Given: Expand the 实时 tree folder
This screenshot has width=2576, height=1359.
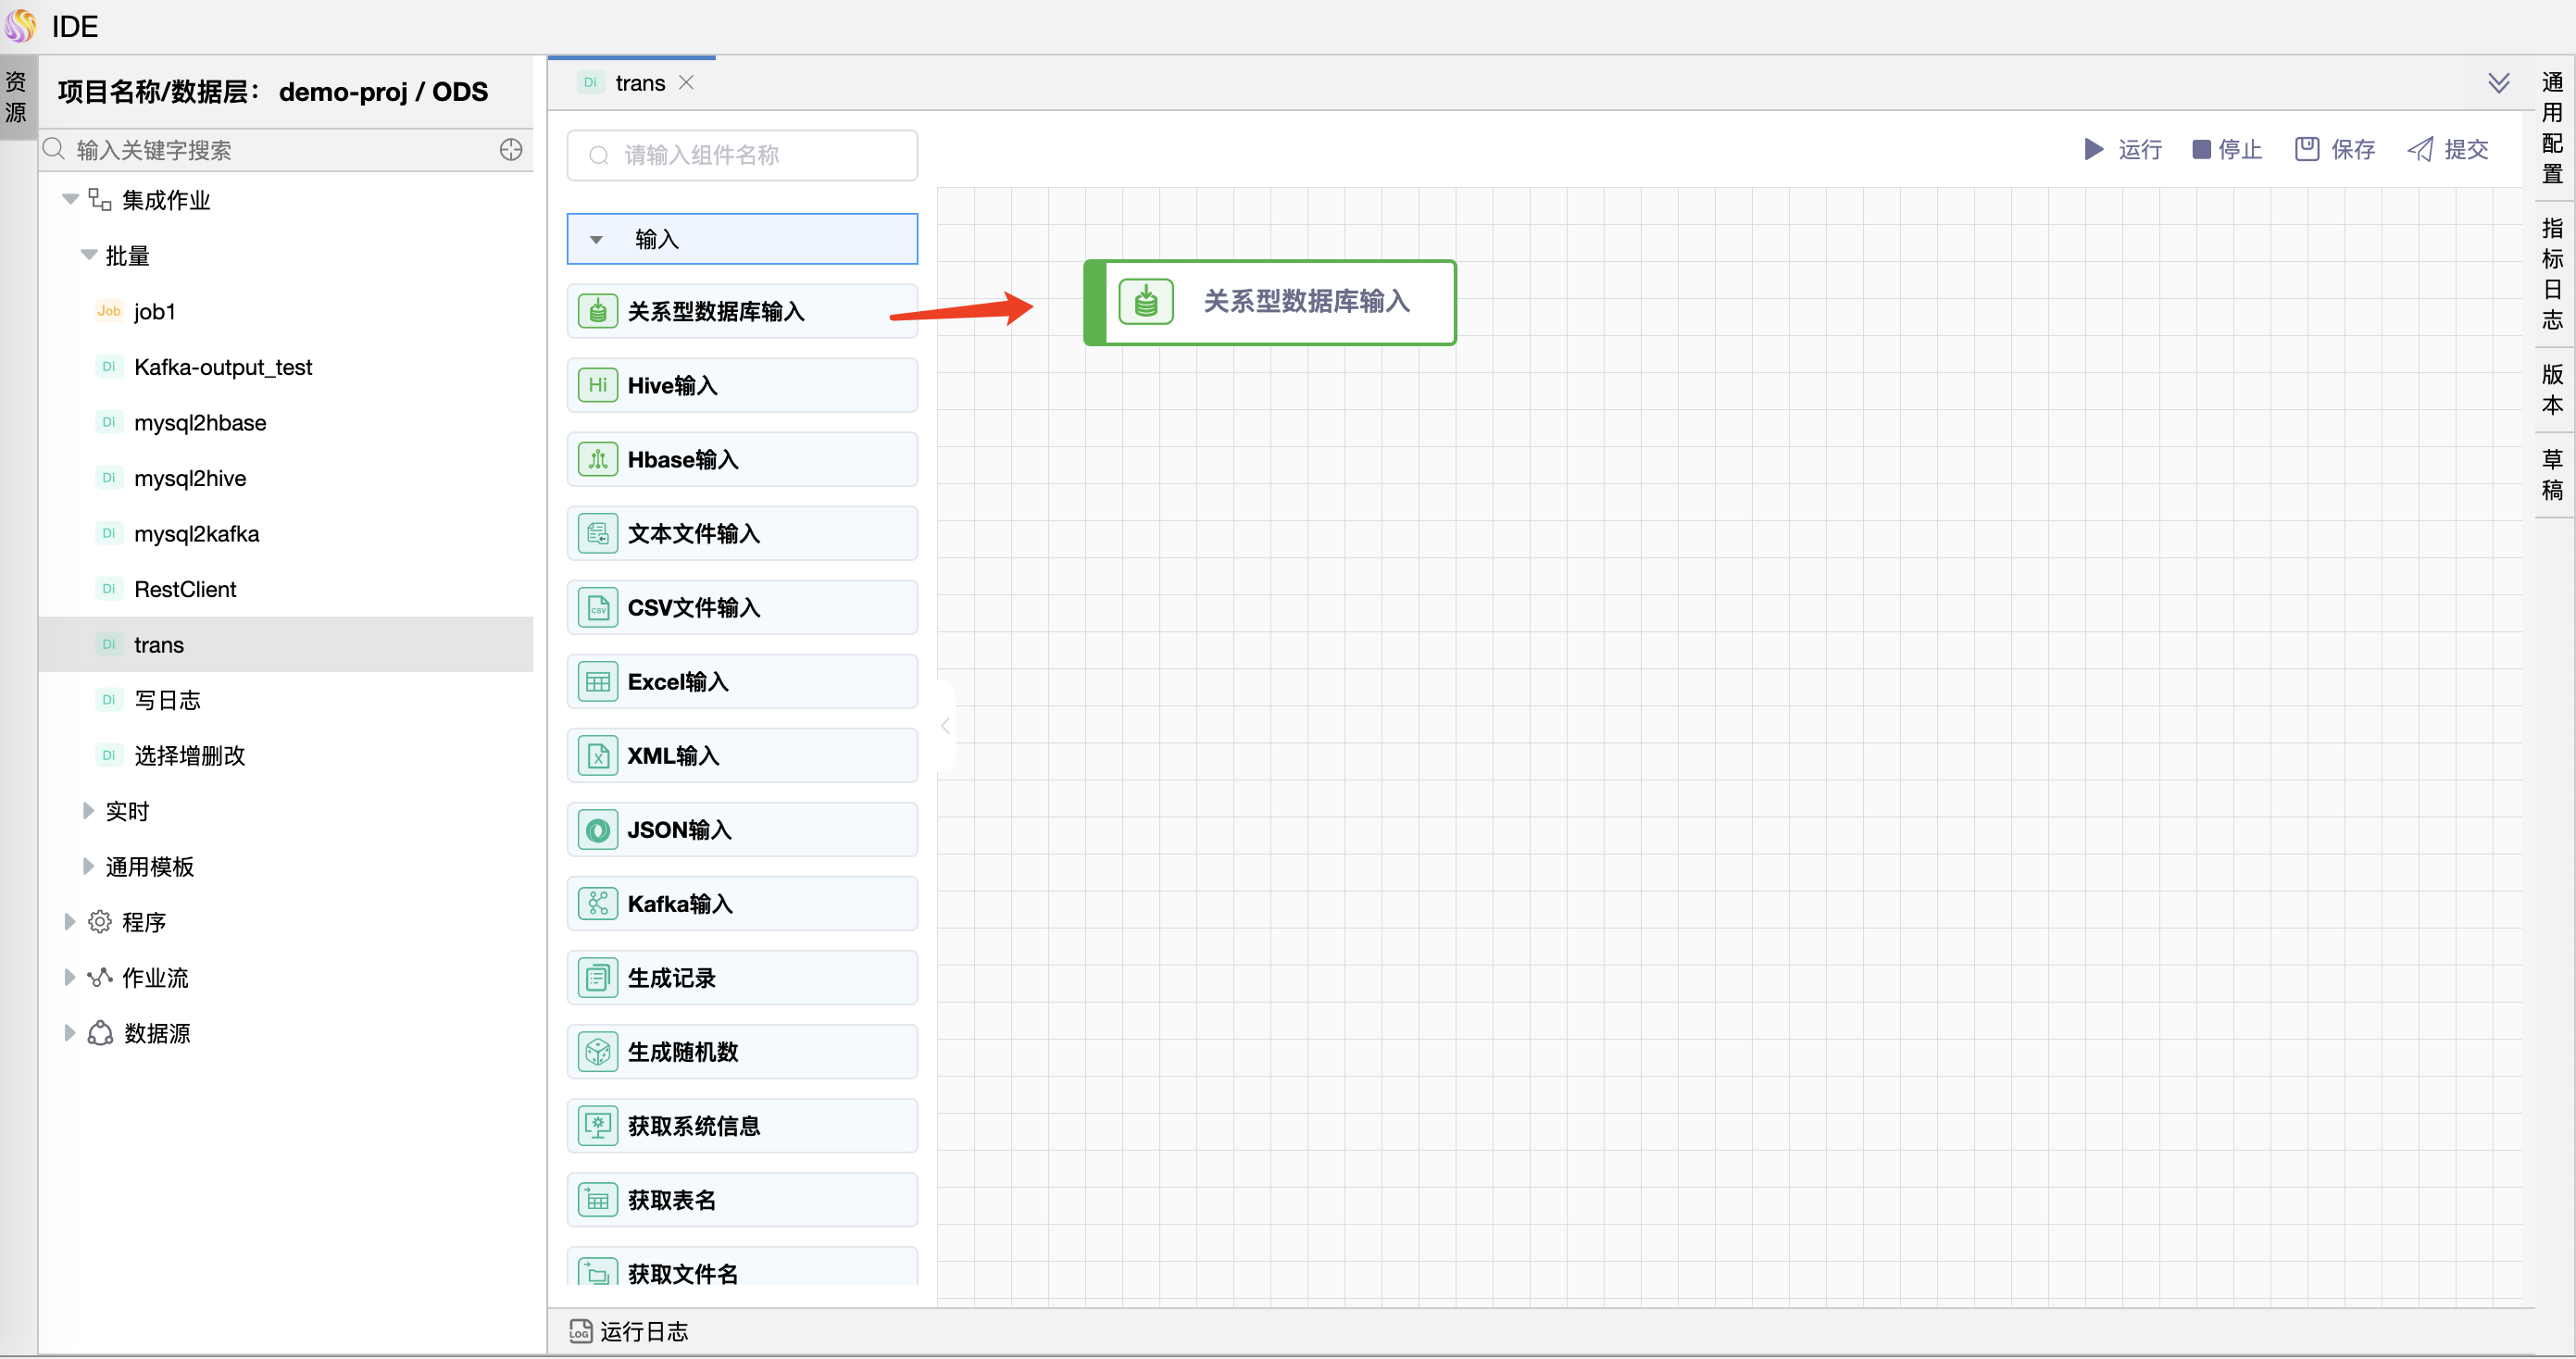Looking at the screenshot, I should click(x=88, y=811).
